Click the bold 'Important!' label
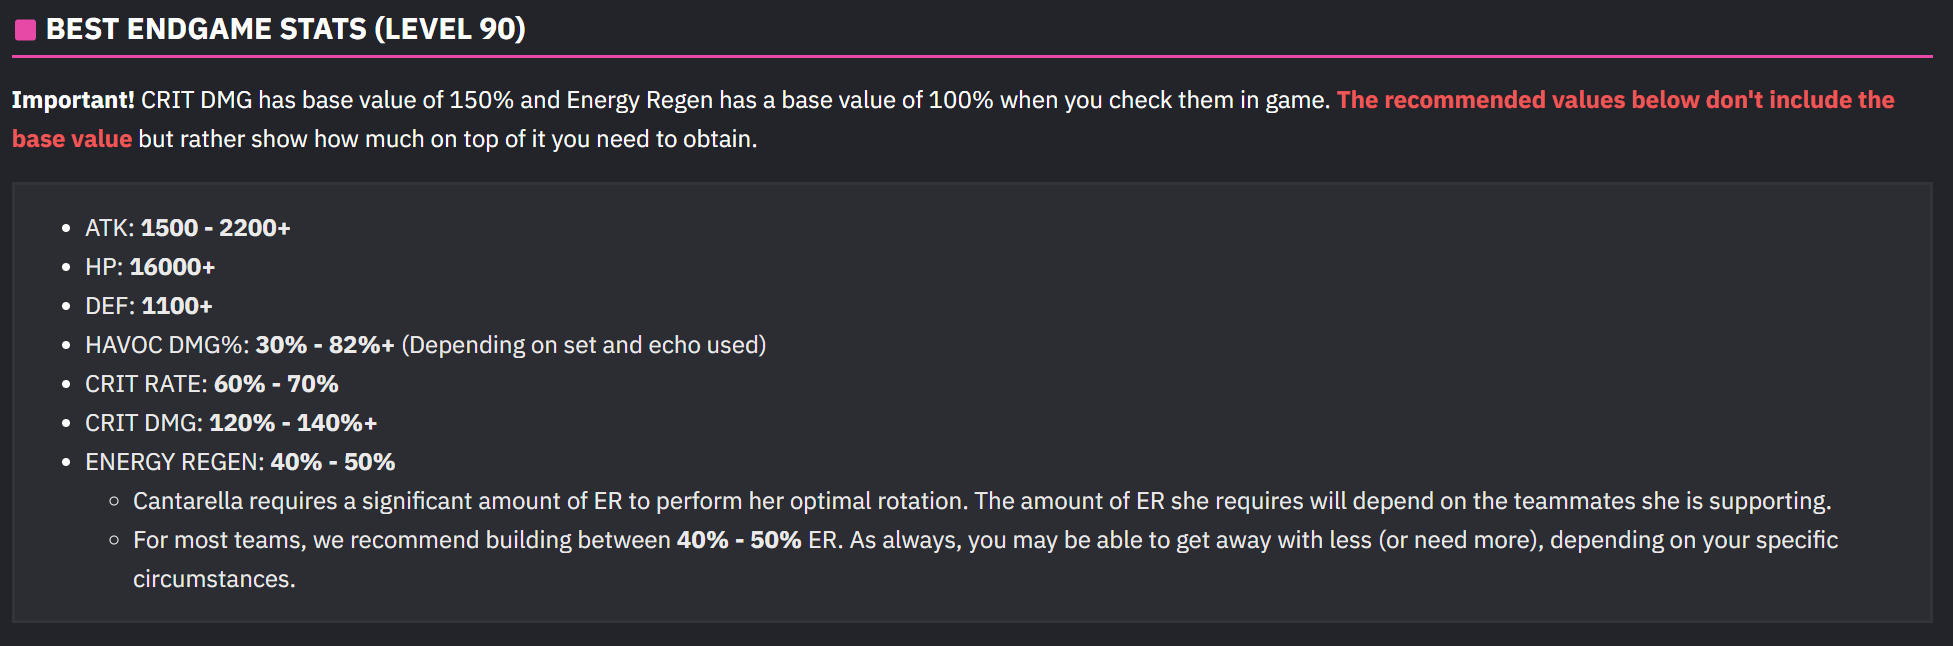The width and height of the screenshot is (1953, 646). point(73,100)
